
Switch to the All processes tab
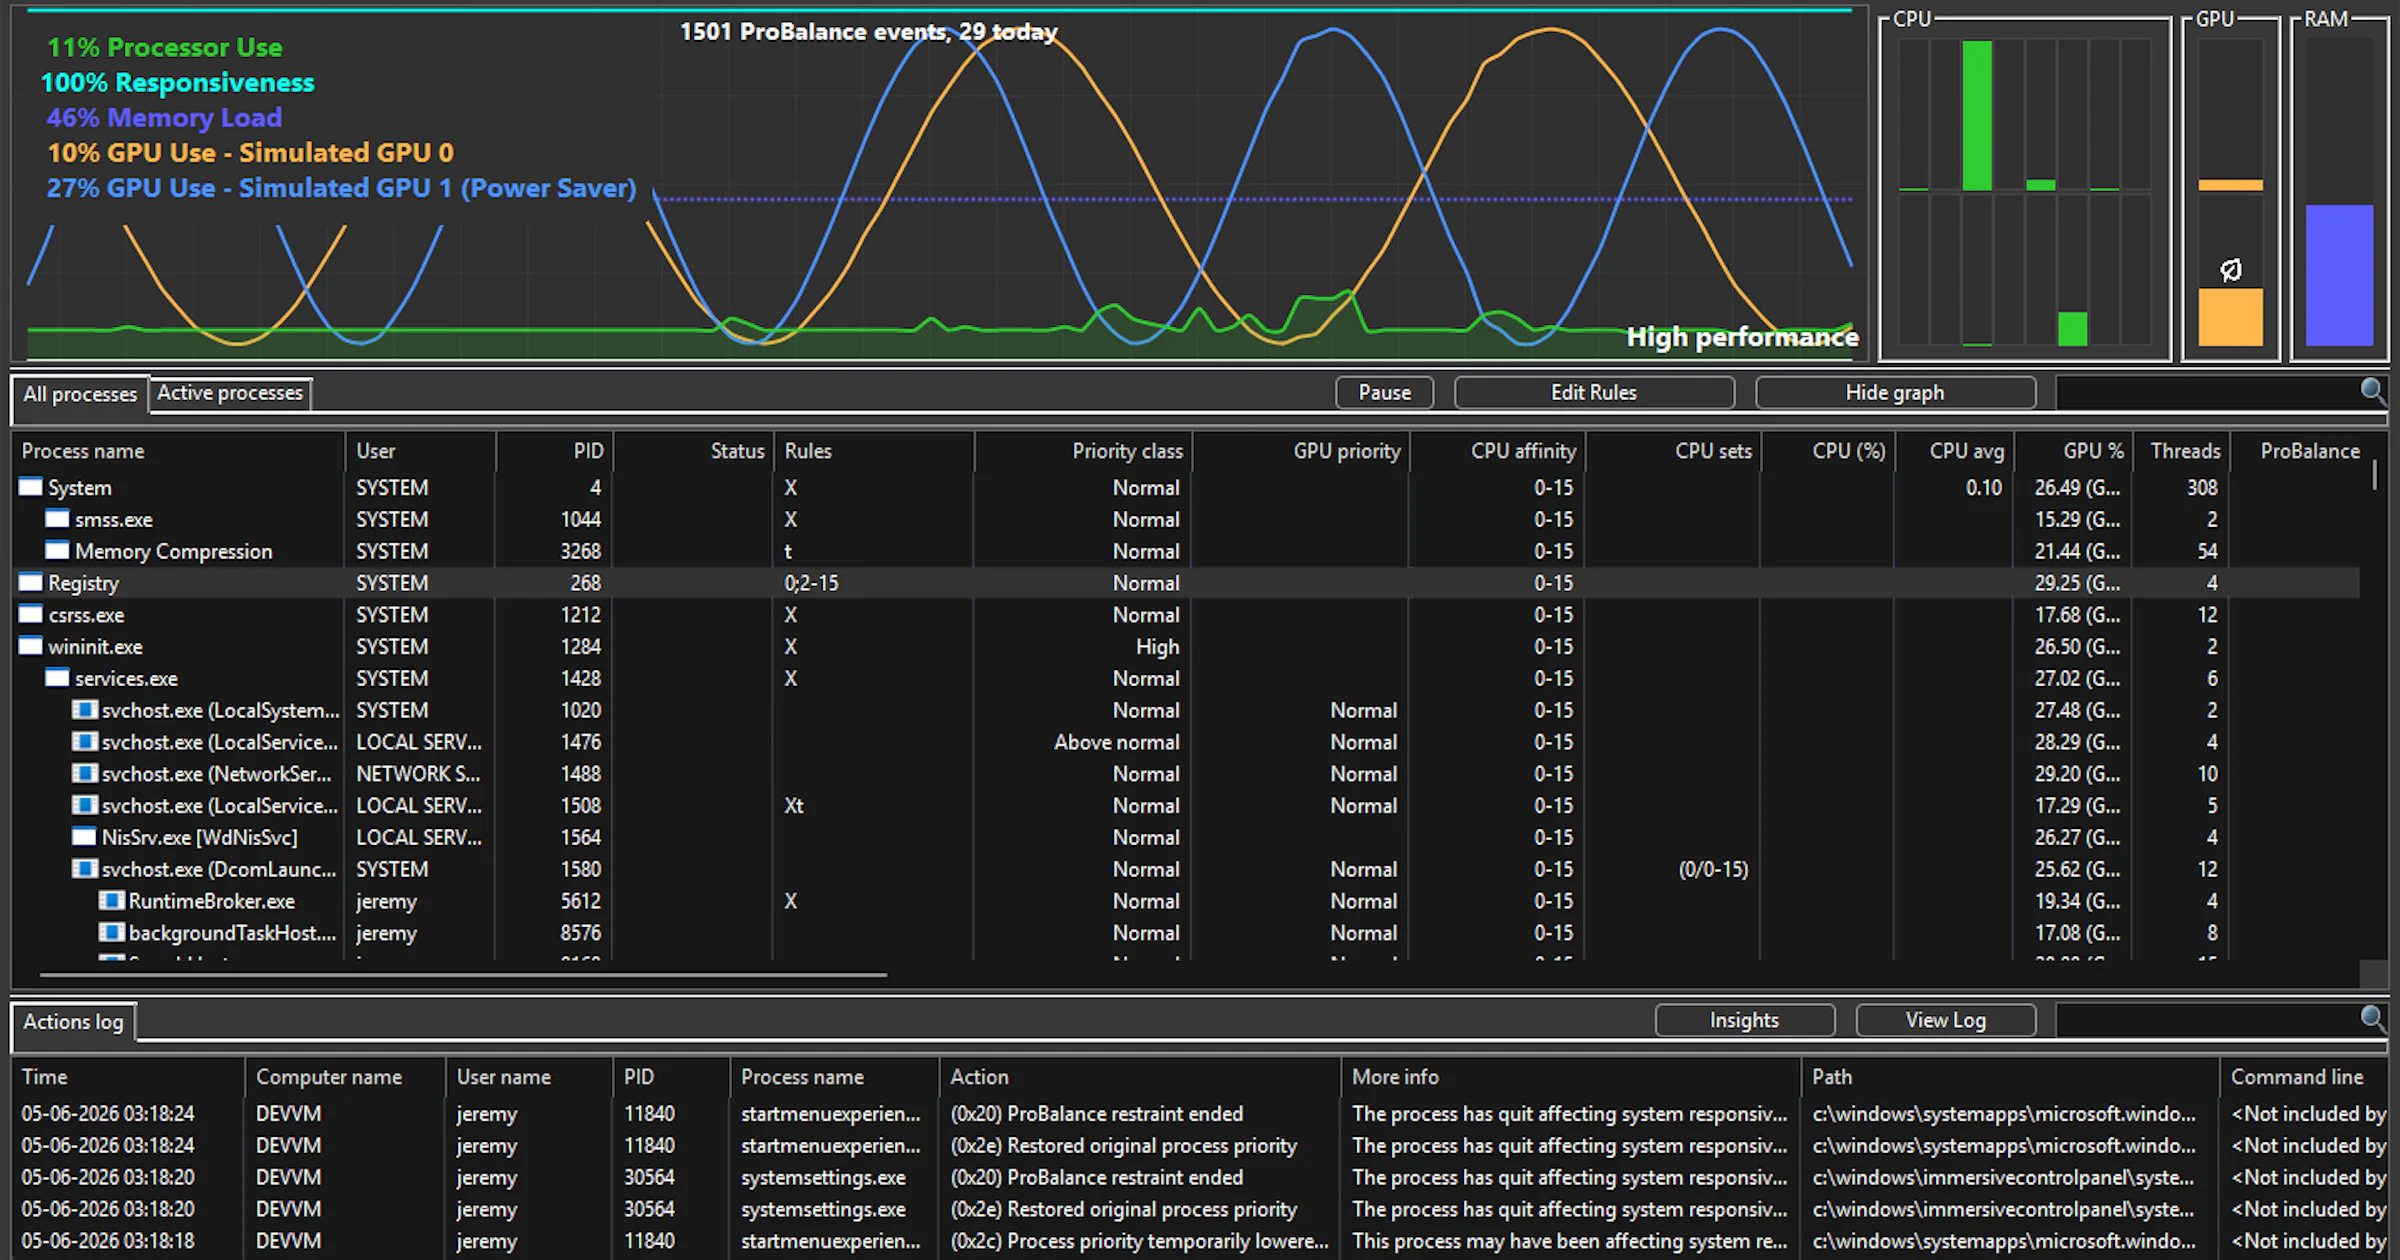(x=80, y=394)
